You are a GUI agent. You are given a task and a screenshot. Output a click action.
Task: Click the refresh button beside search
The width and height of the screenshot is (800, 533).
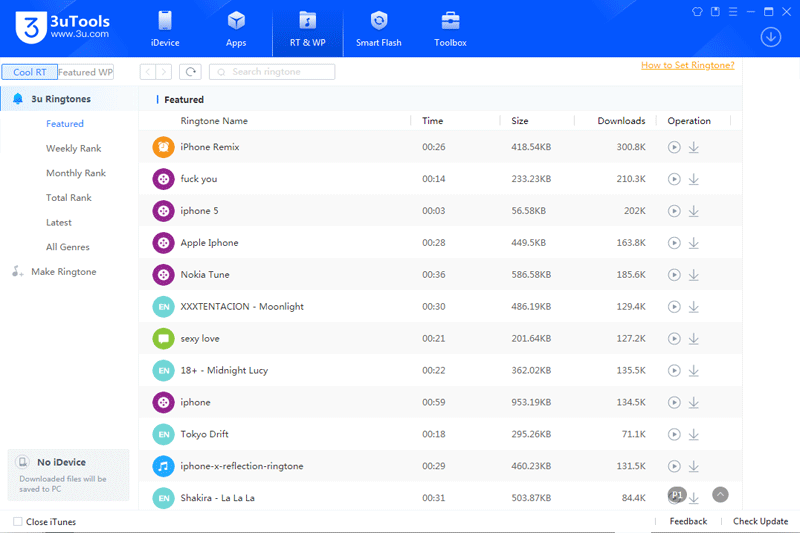(190, 72)
